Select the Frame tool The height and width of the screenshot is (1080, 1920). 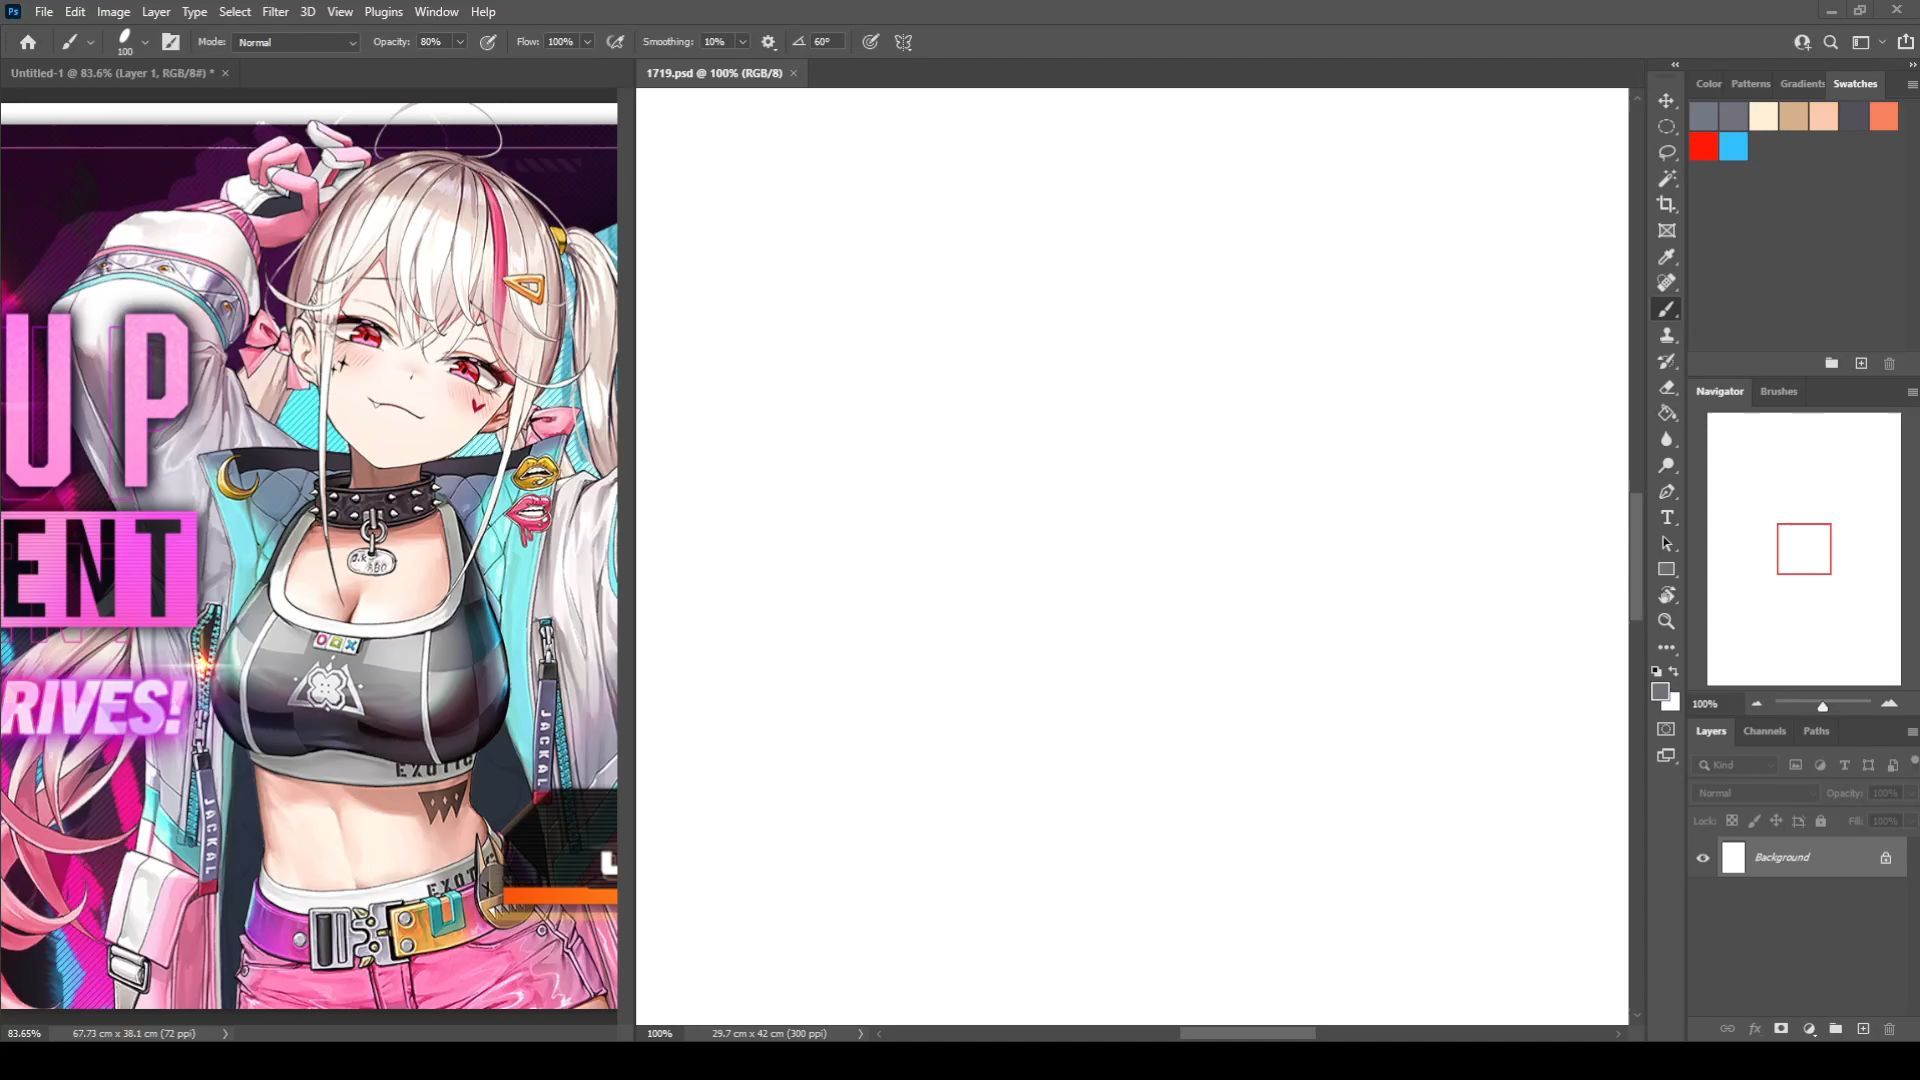[1667, 231]
